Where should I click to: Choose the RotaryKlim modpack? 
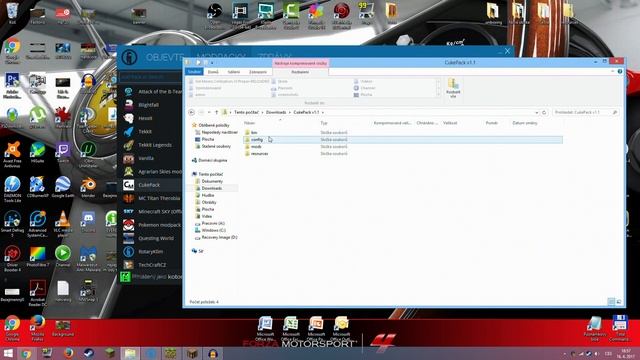click(x=150, y=252)
